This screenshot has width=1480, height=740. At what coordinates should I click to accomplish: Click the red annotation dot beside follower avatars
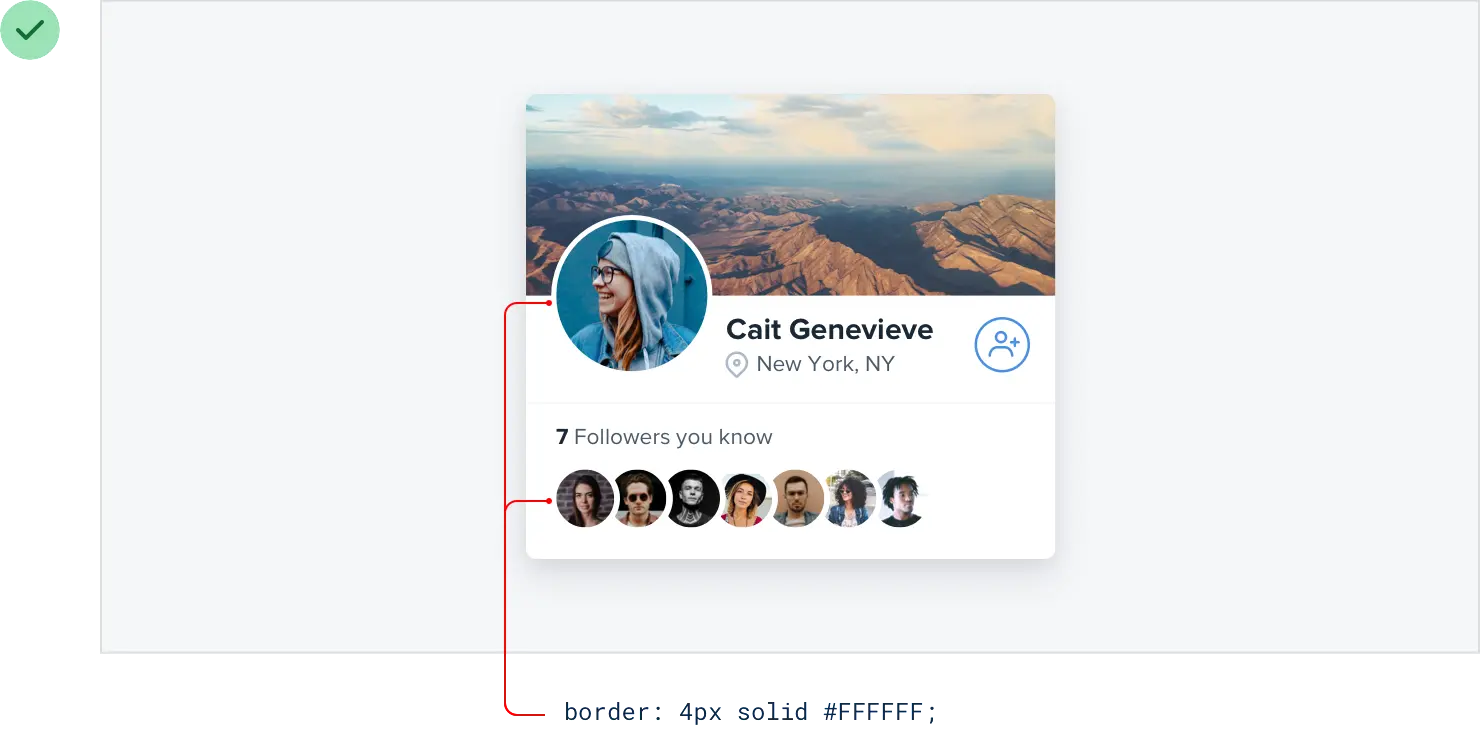[x=549, y=500]
